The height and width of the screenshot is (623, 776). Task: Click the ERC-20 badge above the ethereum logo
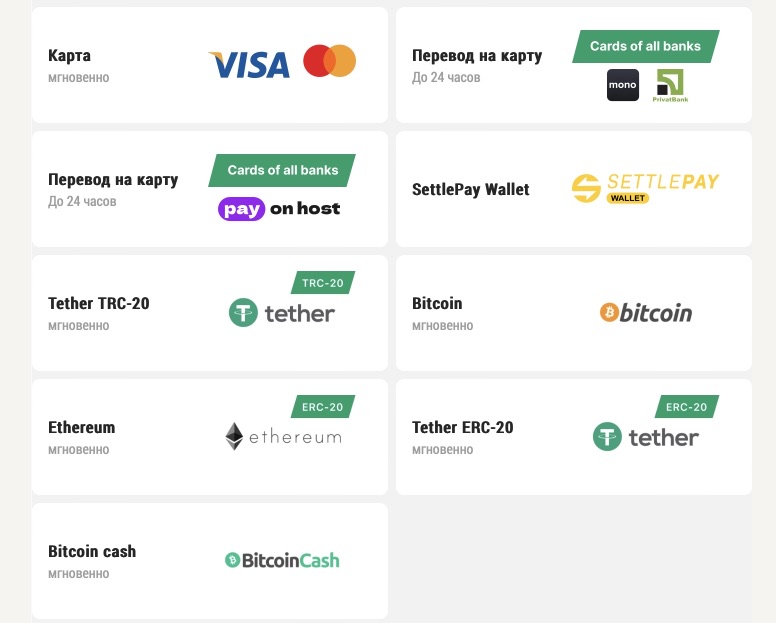[x=323, y=407]
